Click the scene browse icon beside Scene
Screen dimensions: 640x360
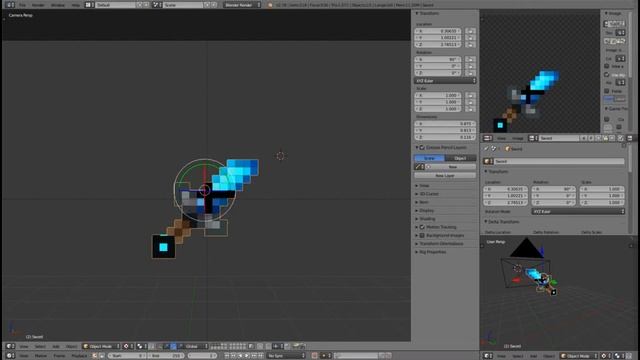[157, 5]
